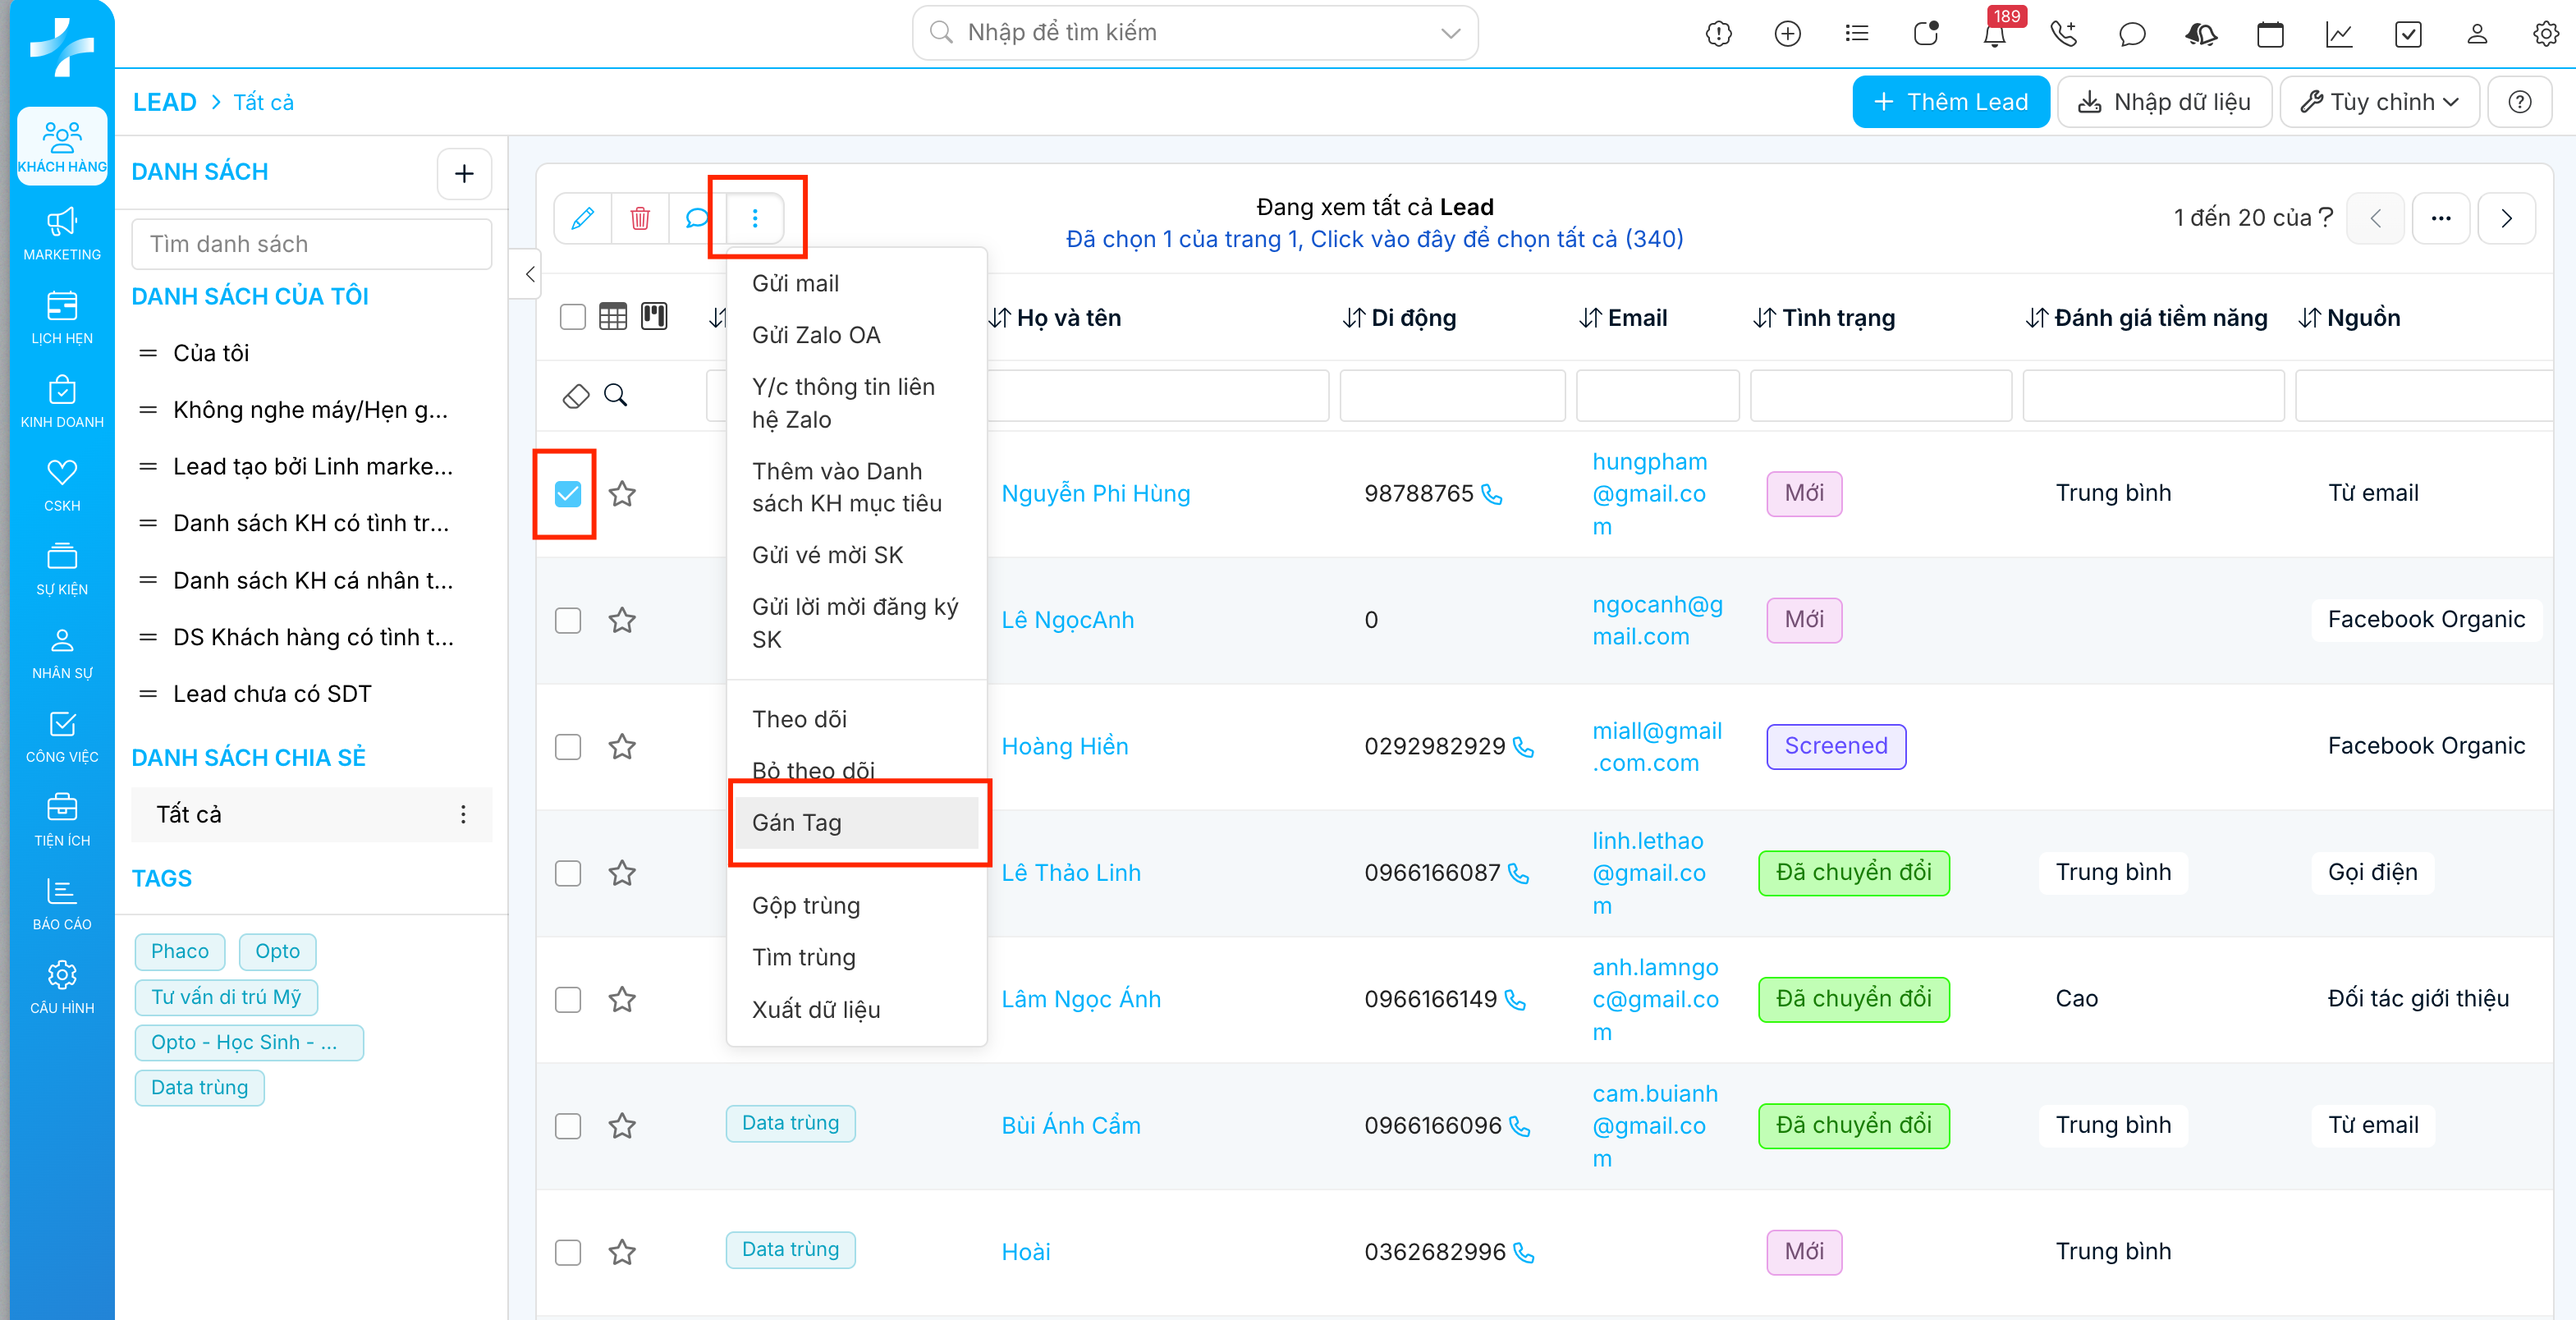The width and height of the screenshot is (2576, 1320).
Task: Click the Tìm danh sách search field
Action: (312, 244)
